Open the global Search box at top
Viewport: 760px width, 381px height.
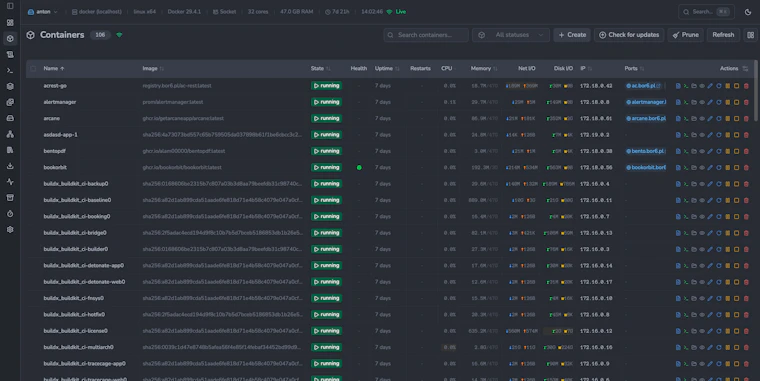pos(706,12)
